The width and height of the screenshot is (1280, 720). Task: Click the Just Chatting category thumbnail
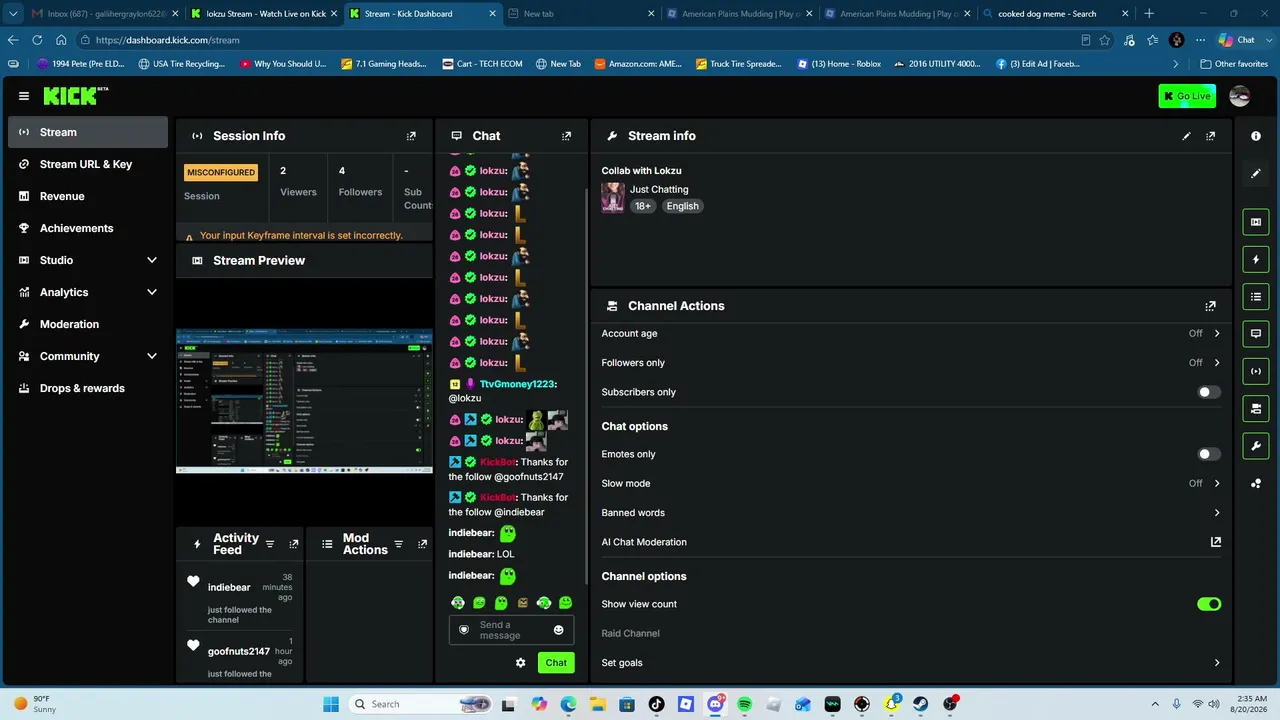(613, 198)
